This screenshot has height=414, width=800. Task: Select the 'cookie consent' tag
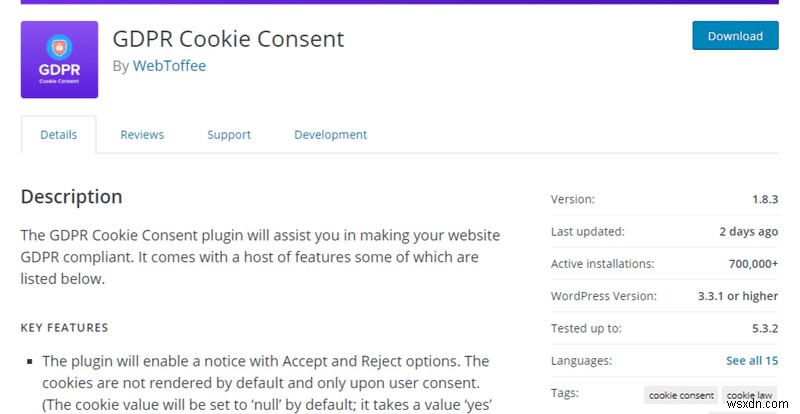point(681,395)
